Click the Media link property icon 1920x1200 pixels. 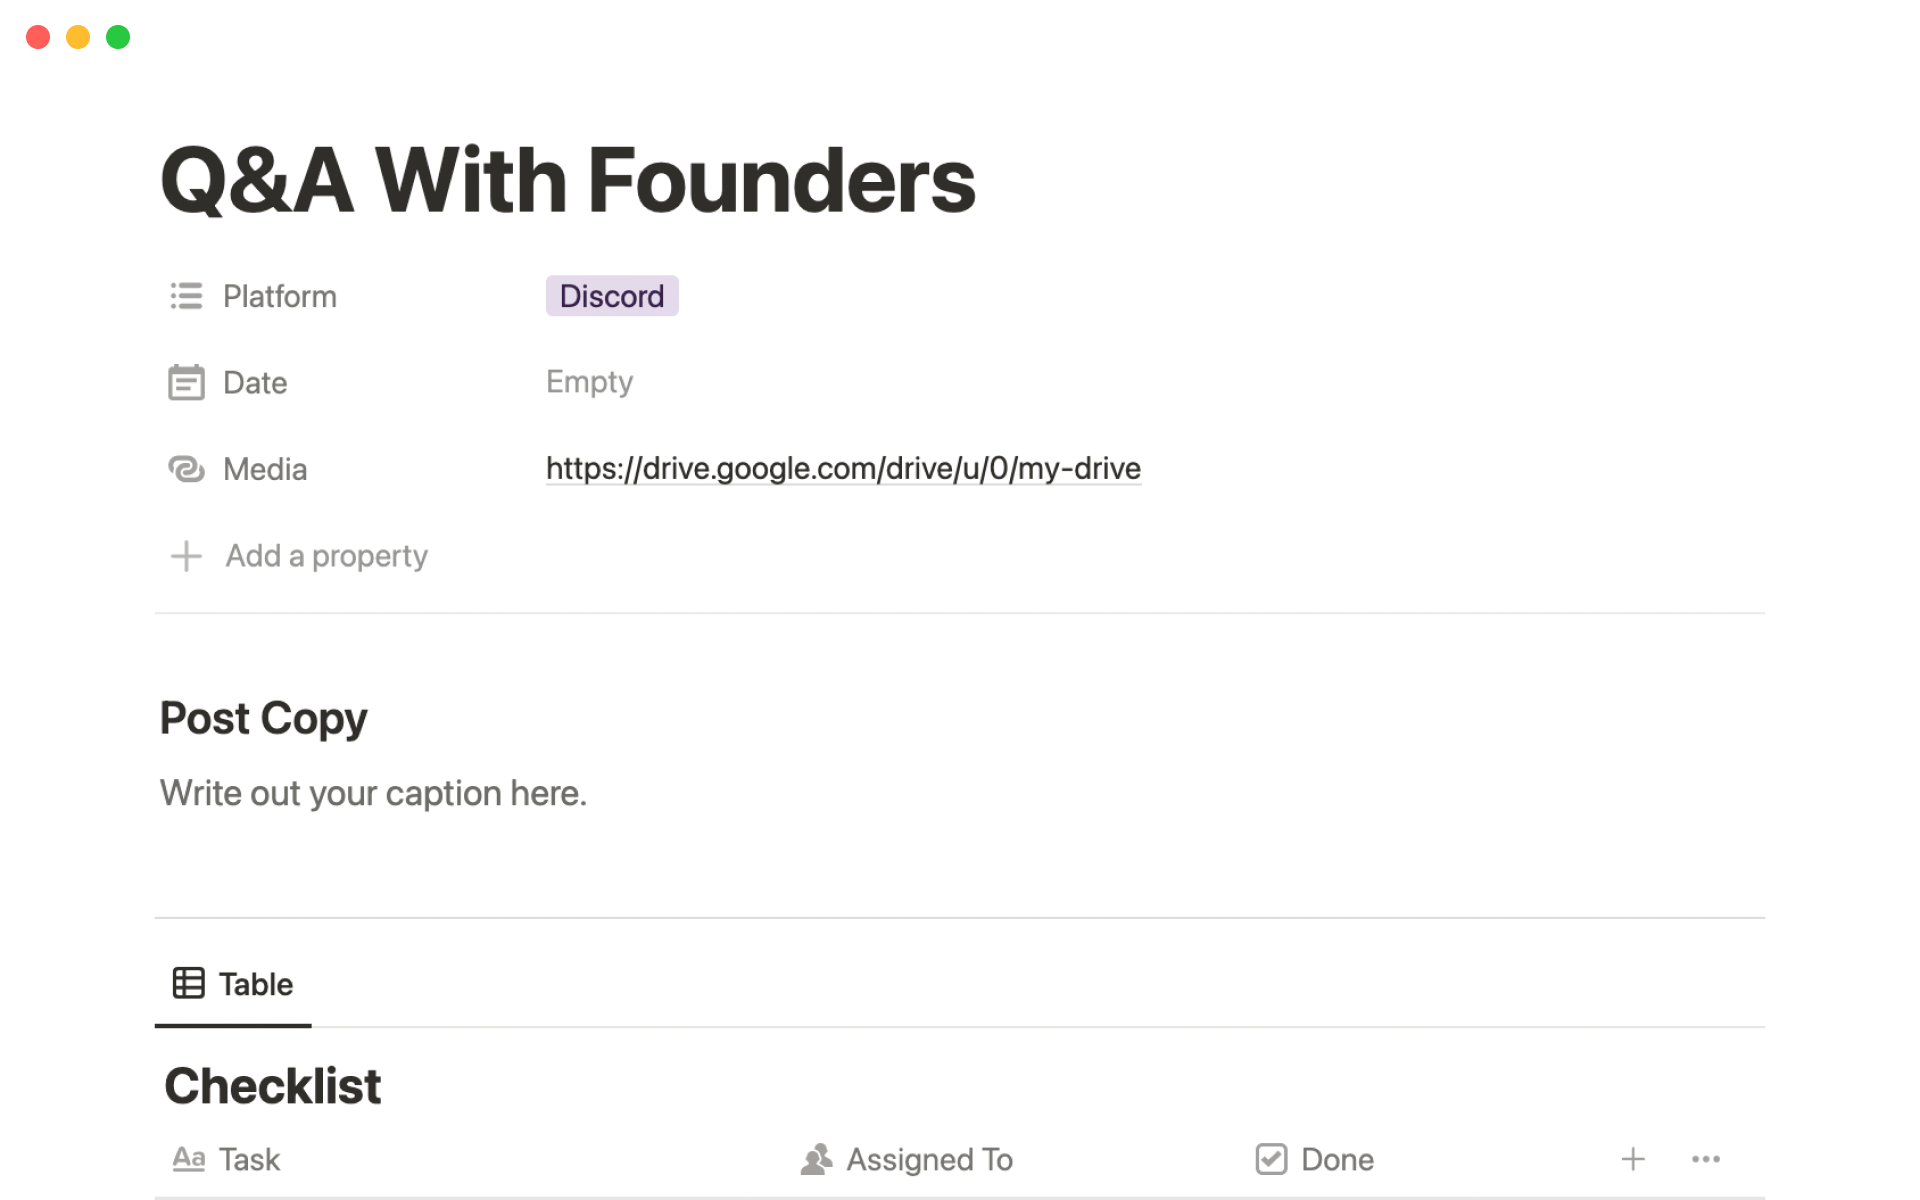click(186, 469)
